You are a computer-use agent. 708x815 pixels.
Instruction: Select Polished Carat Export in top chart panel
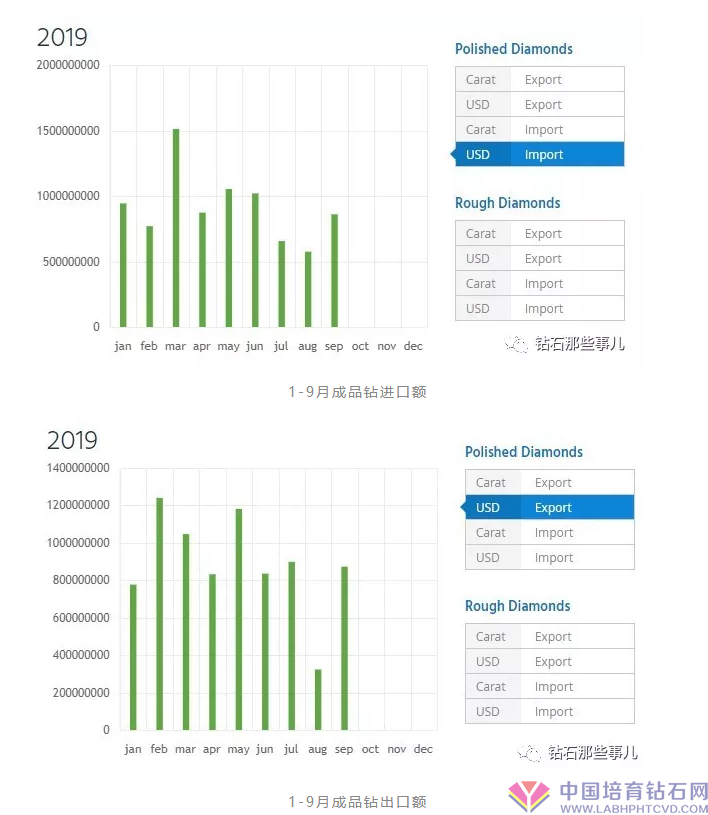coord(540,80)
